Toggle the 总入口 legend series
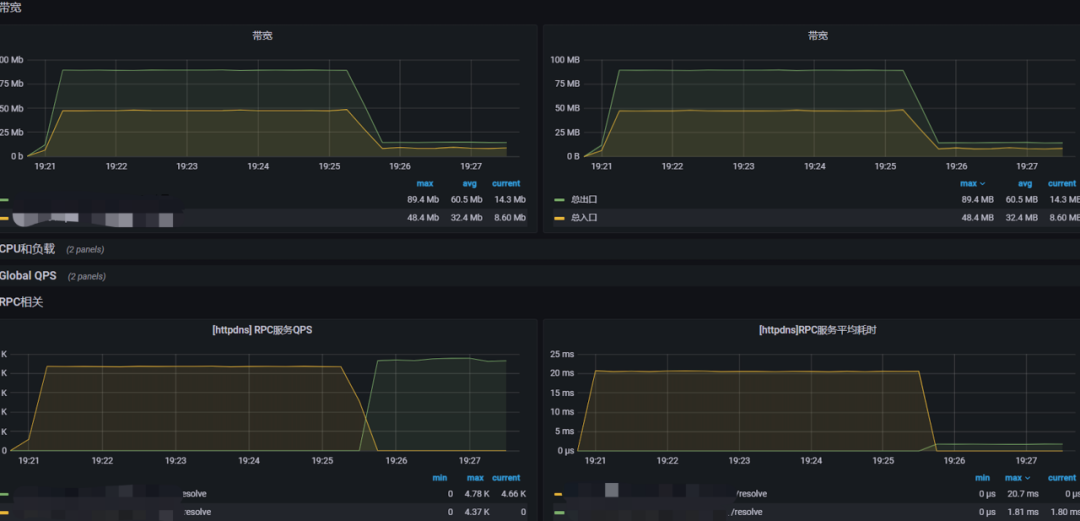Image resolution: width=1080 pixels, height=521 pixels. pos(584,218)
